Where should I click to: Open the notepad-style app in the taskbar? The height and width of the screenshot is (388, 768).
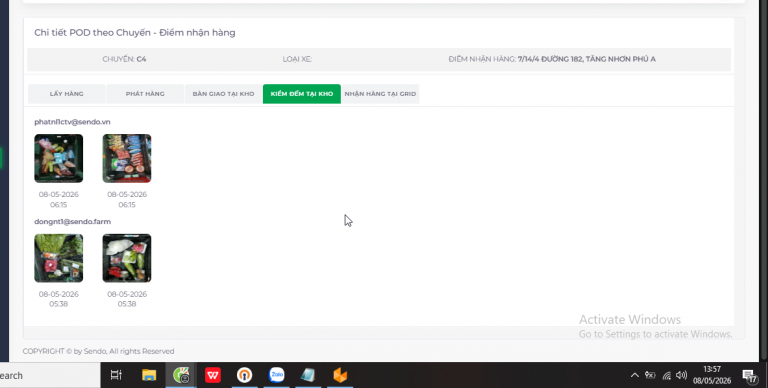(x=308, y=375)
